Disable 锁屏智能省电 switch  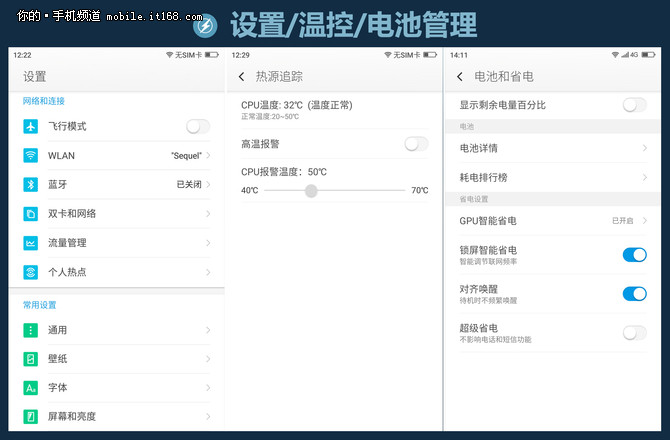coord(635,255)
